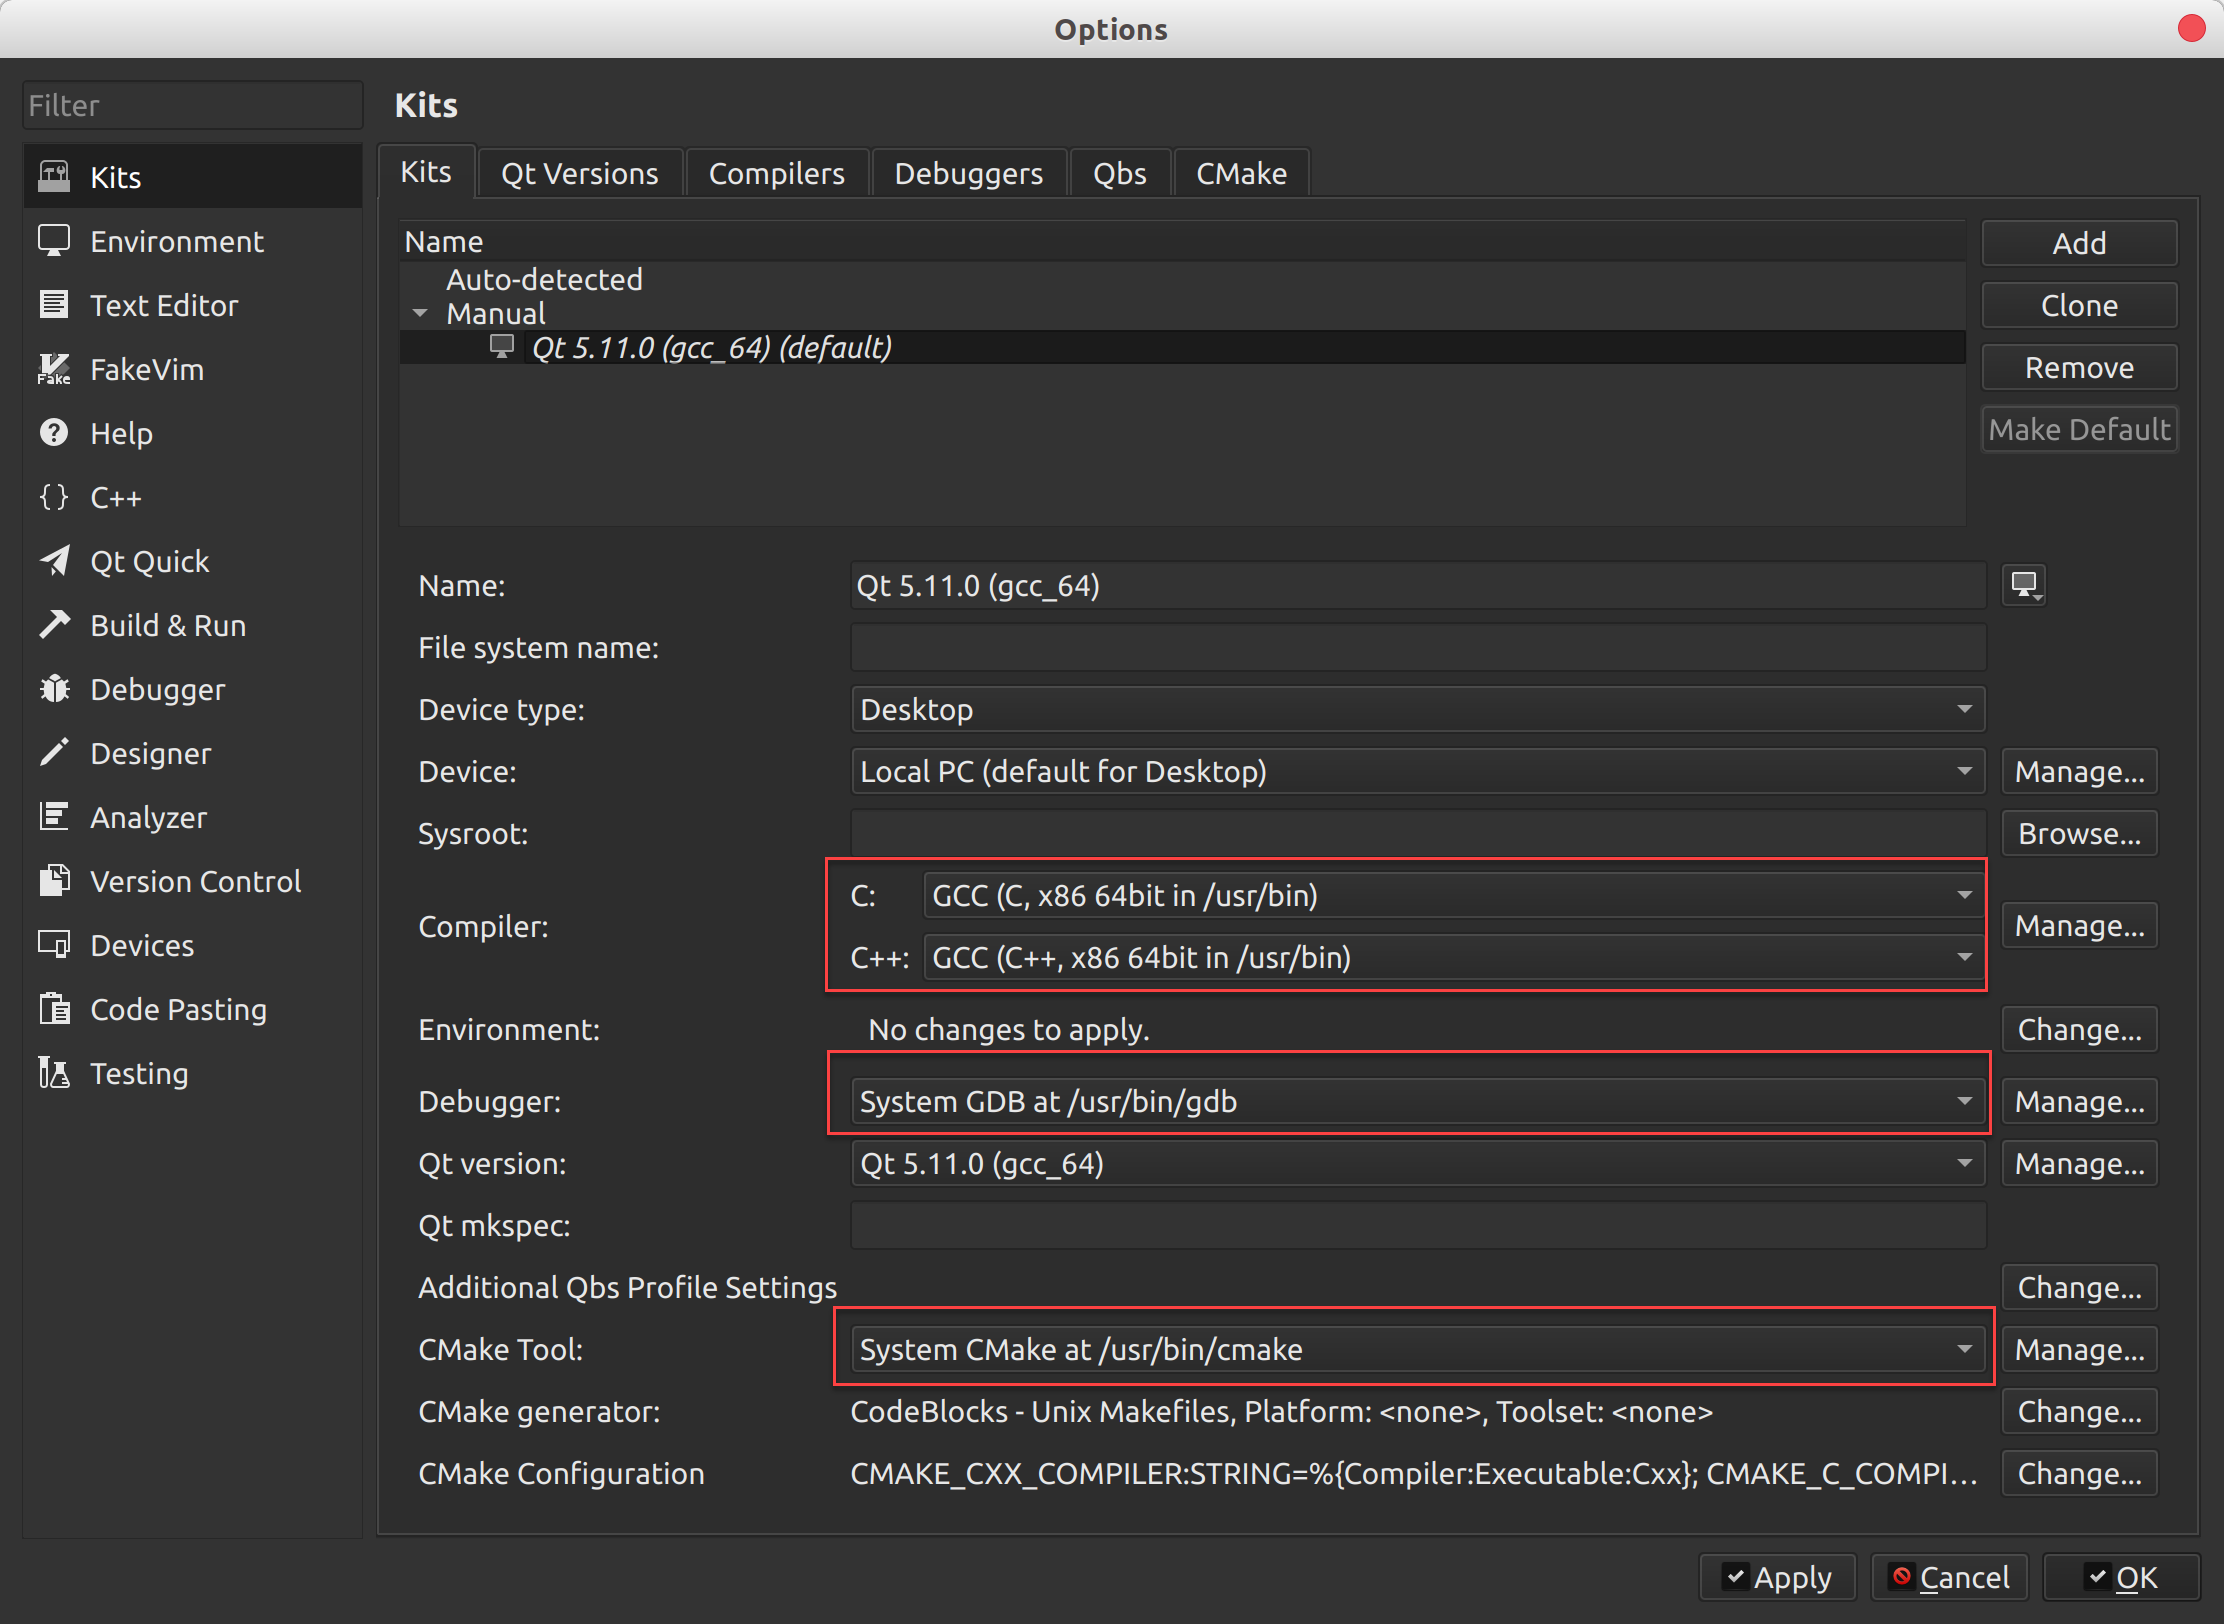Open the Analyzer settings icon
Viewport: 2224px width, 1624px height.
54,817
